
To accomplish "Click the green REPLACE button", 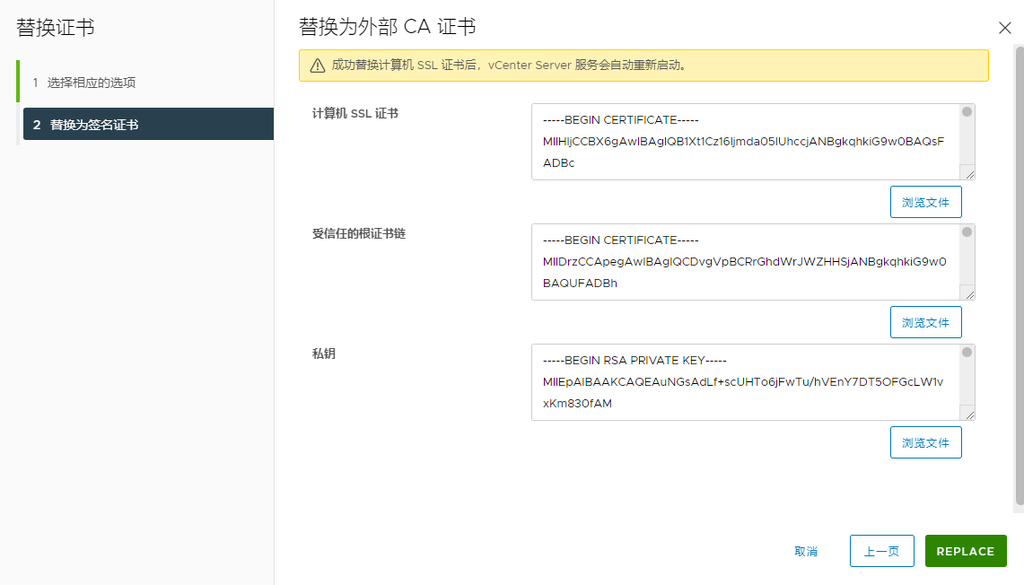I will click(965, 550).
